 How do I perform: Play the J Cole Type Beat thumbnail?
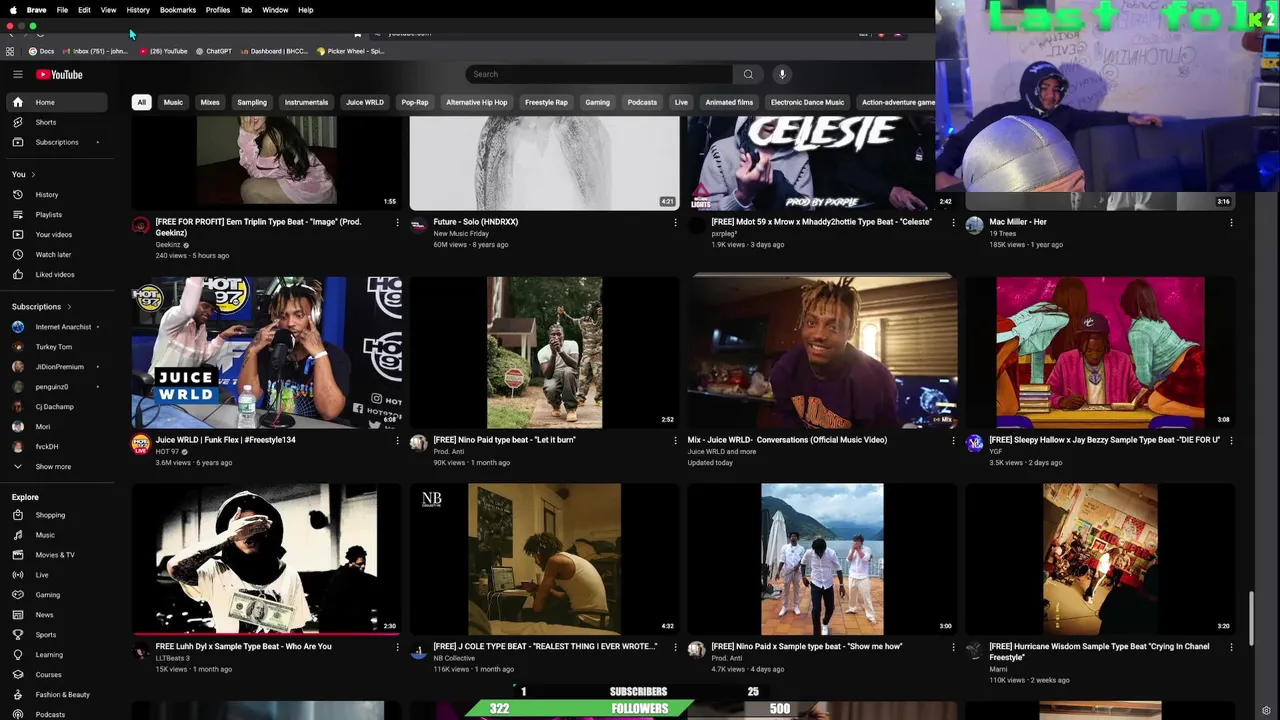point(544,559)
